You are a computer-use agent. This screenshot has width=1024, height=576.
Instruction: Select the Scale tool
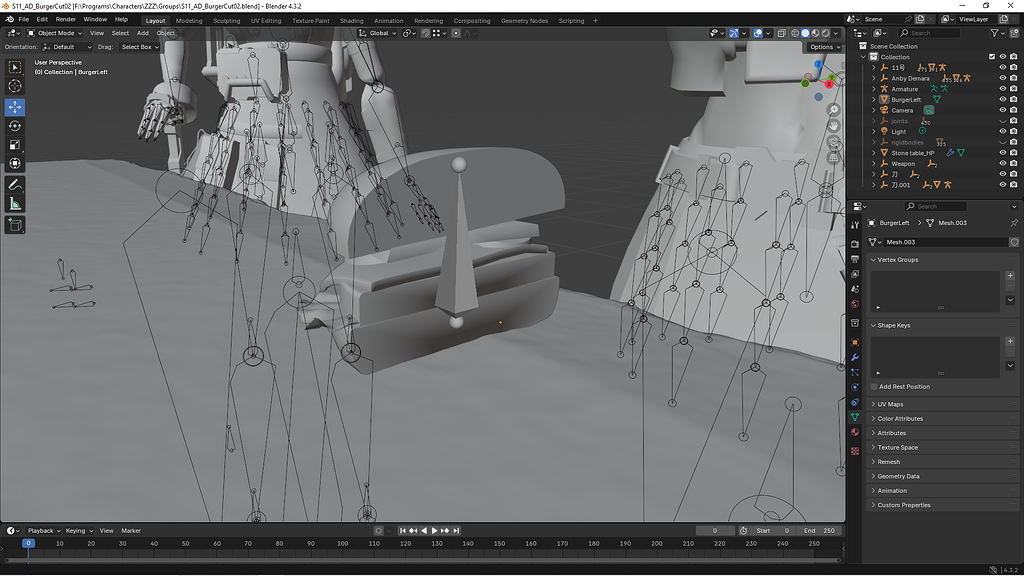[x=15, y=144]
